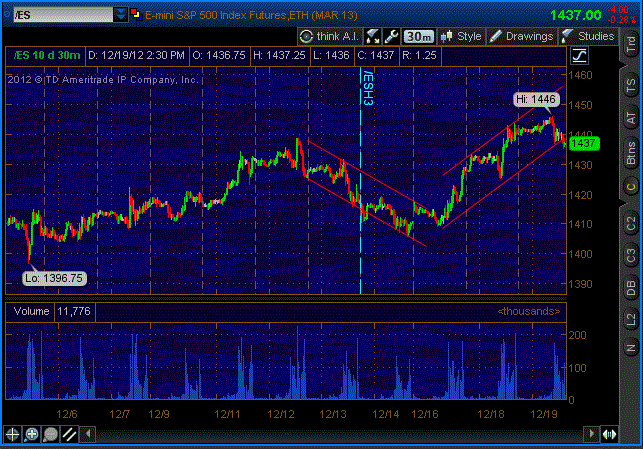Image resolution: width=643 pixels, height=449 pixels.
Task: Click the 'C: 1437' close value
Action: pos(376,55)
